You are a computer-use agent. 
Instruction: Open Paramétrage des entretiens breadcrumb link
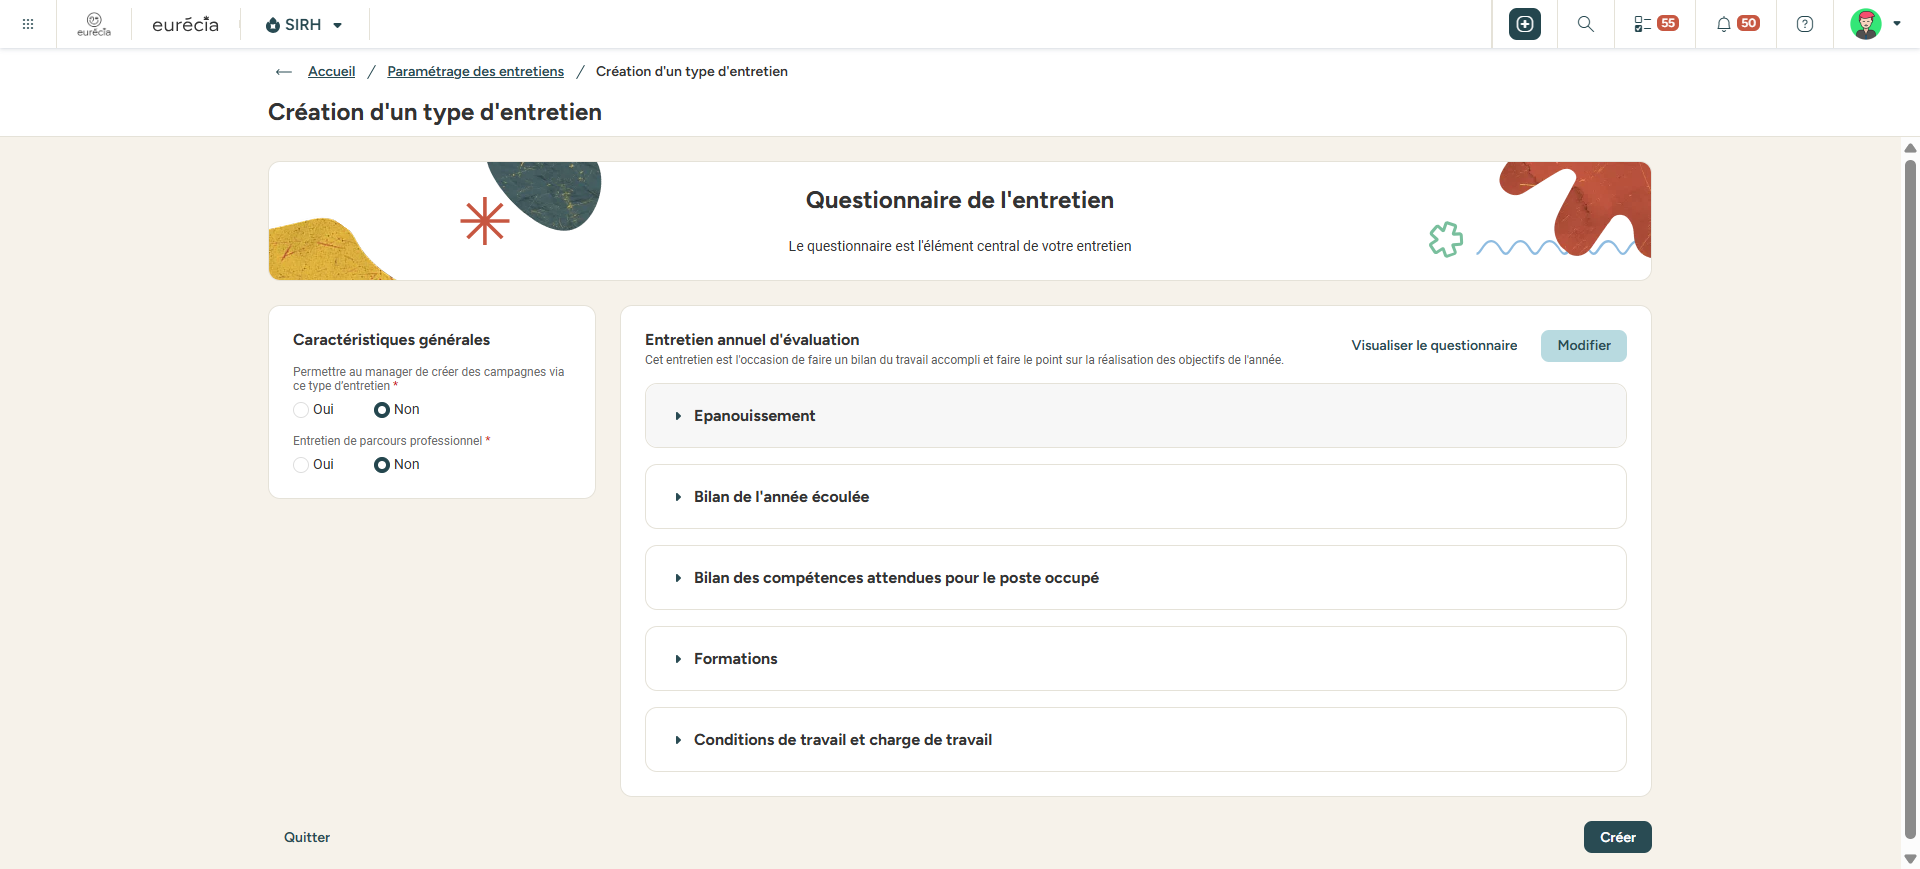[x=475, y=72]
